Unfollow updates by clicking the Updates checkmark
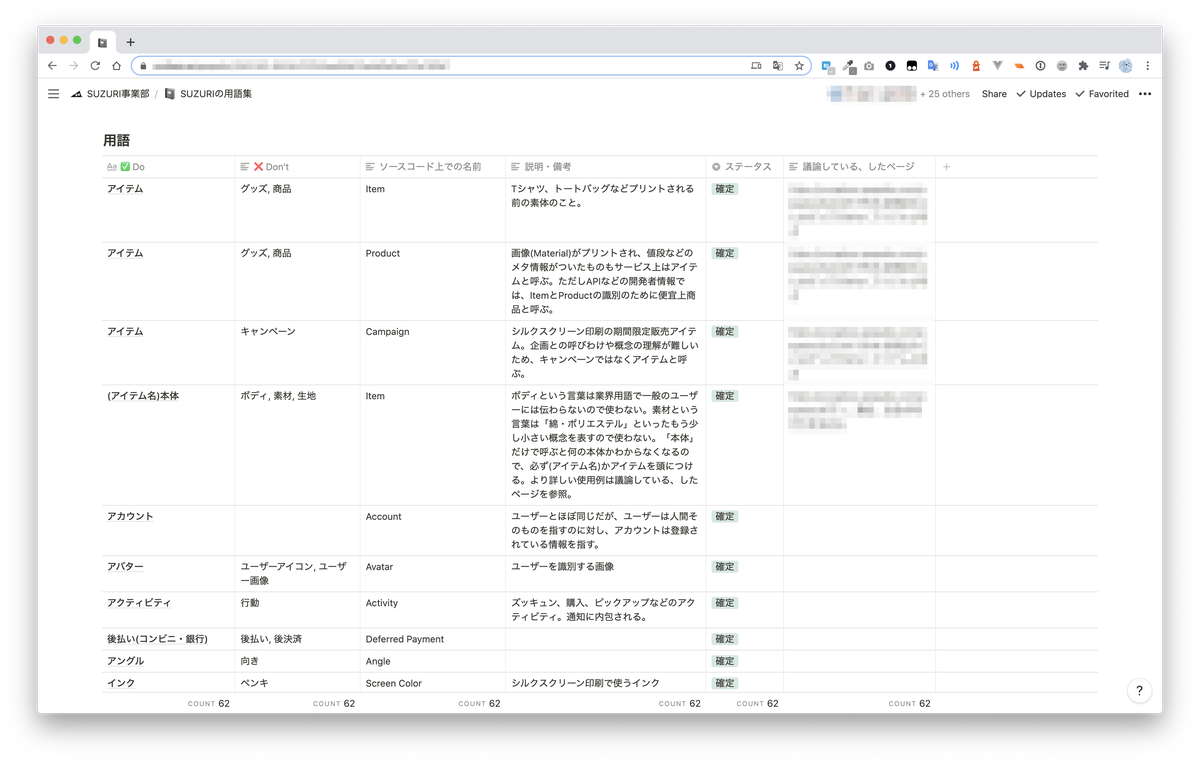 1019,93
